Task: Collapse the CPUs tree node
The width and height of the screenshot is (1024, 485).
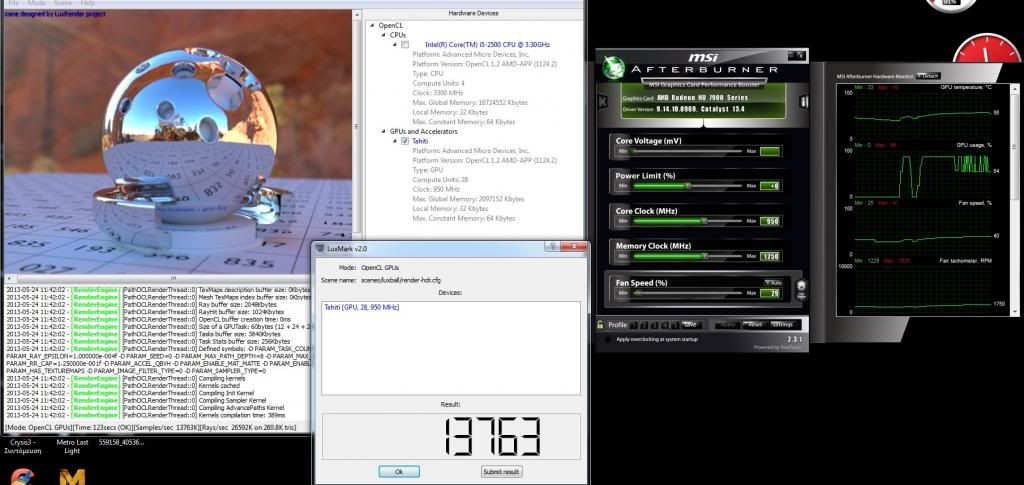Action: pyautogui.click(x=383, y=35)
